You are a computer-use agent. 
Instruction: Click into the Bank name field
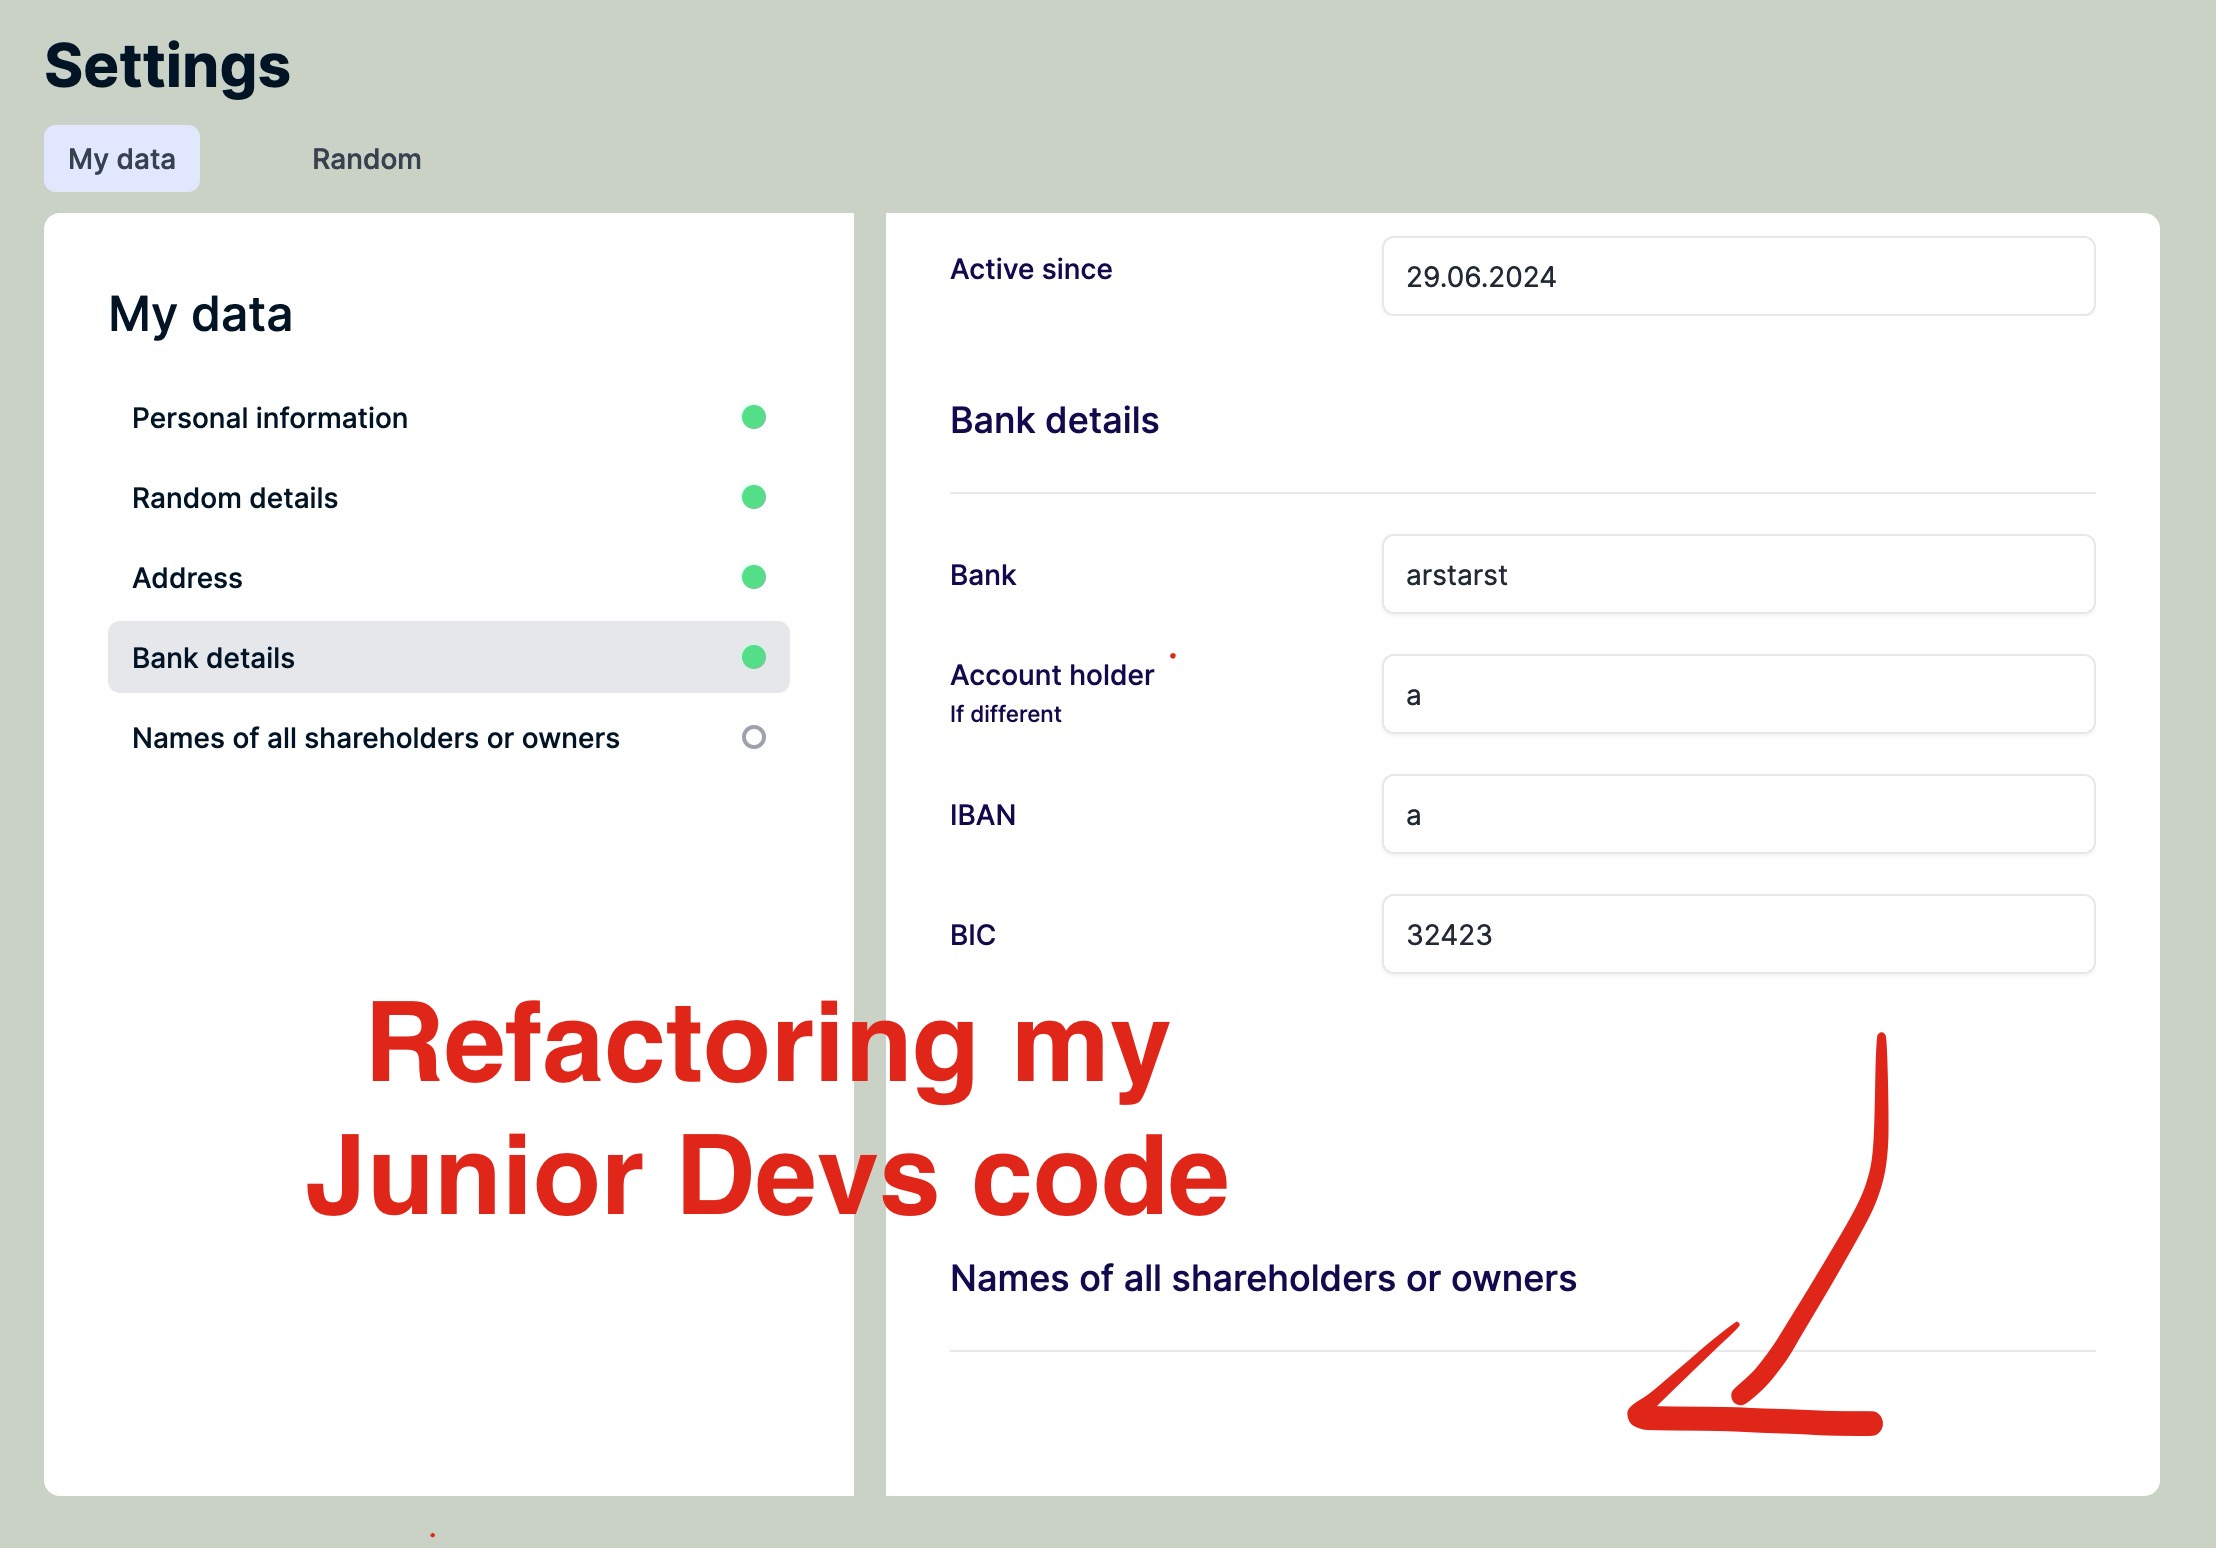pyautogui.click(x=1738, y=575)
